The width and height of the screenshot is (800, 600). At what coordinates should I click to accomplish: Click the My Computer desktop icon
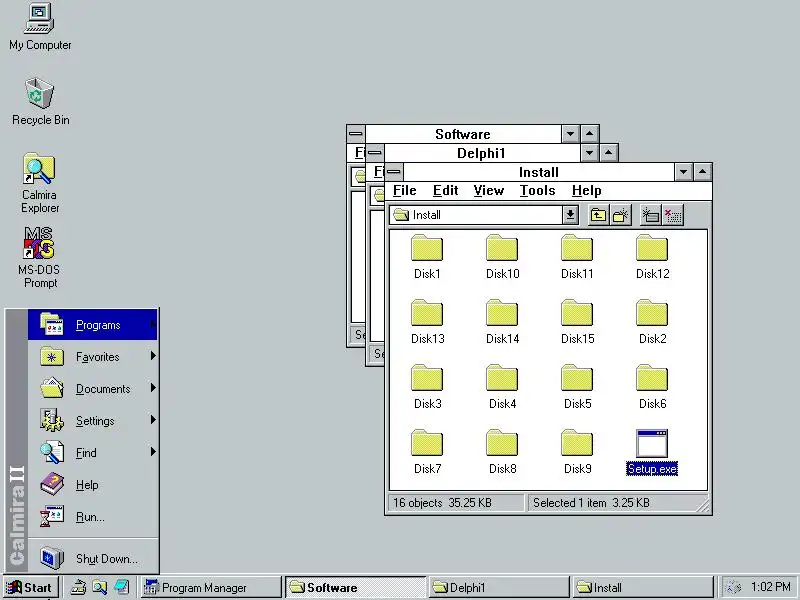pyautogui.click(x=40, y=27)
